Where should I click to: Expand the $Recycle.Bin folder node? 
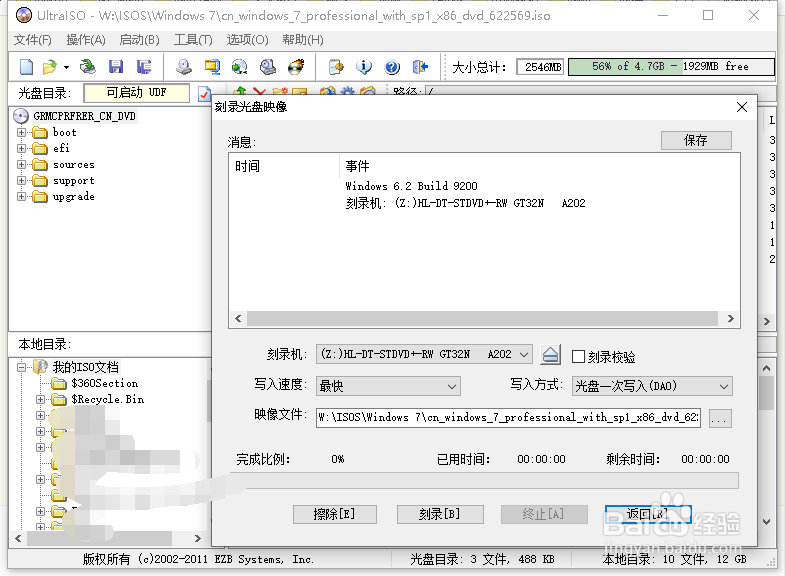(41, 399)
